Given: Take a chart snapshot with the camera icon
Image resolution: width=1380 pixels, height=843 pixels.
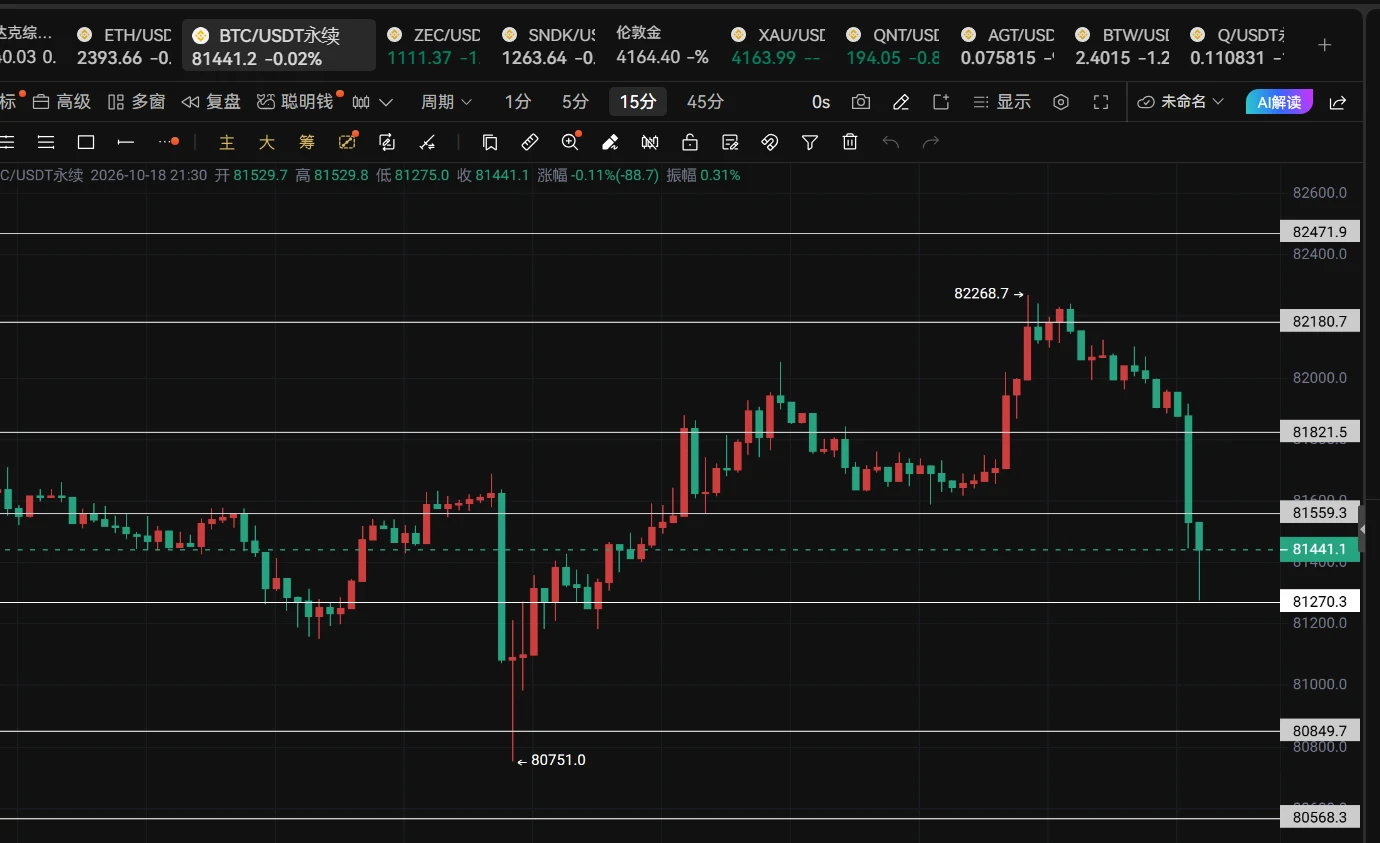Looking at the screenshot, I should 860,102.
